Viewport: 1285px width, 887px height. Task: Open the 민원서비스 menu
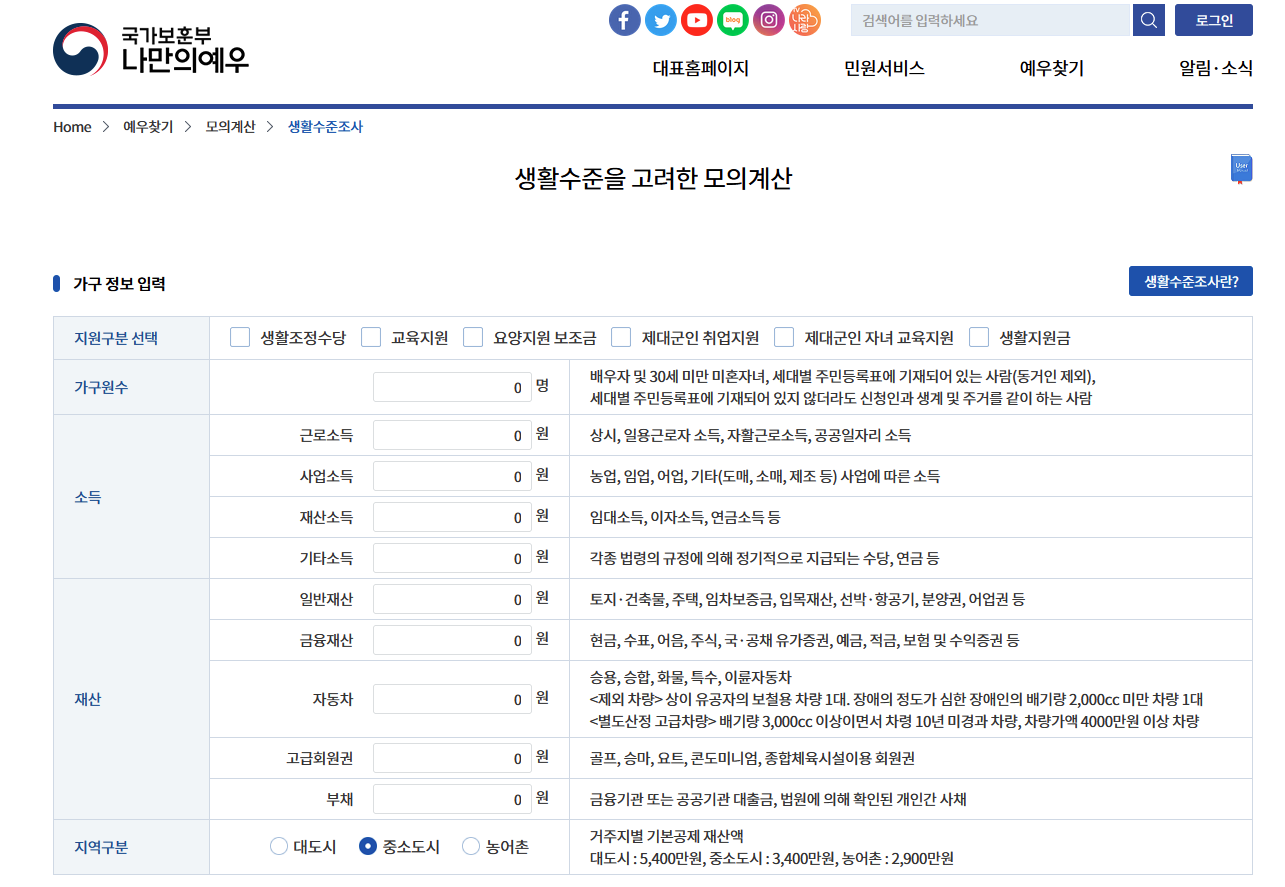(884, 68)
